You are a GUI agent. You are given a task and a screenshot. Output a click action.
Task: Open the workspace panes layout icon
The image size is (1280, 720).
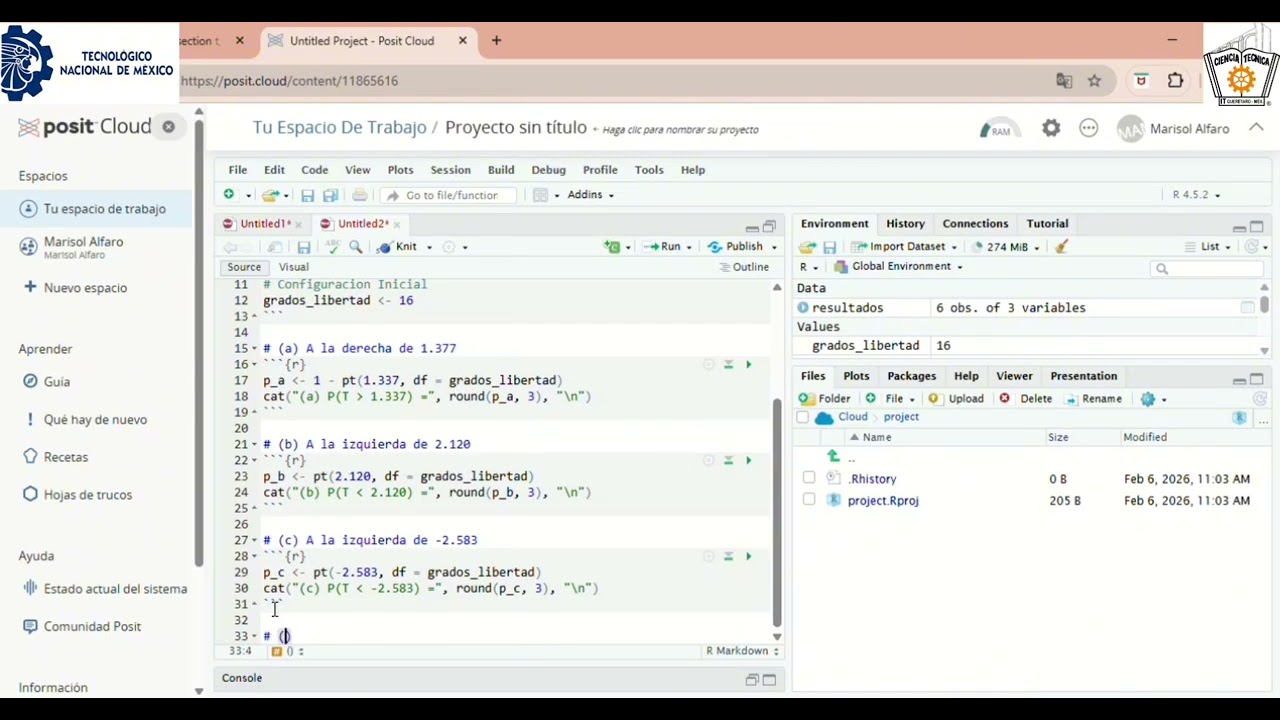point(540,195)
